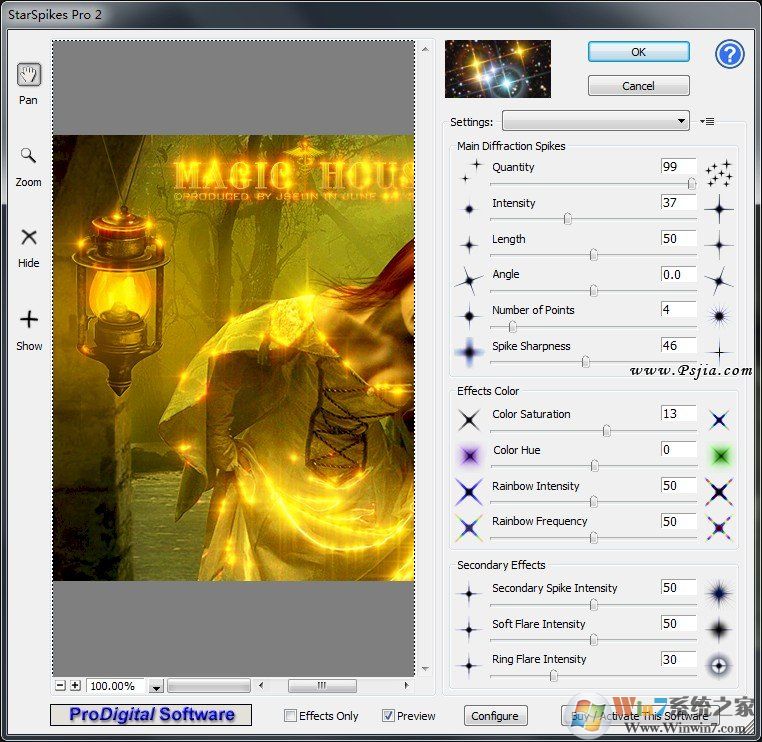Expand the zoom percentage dropdown arrow
Viewport: 762px width, 742px height.
click(156, 687)
